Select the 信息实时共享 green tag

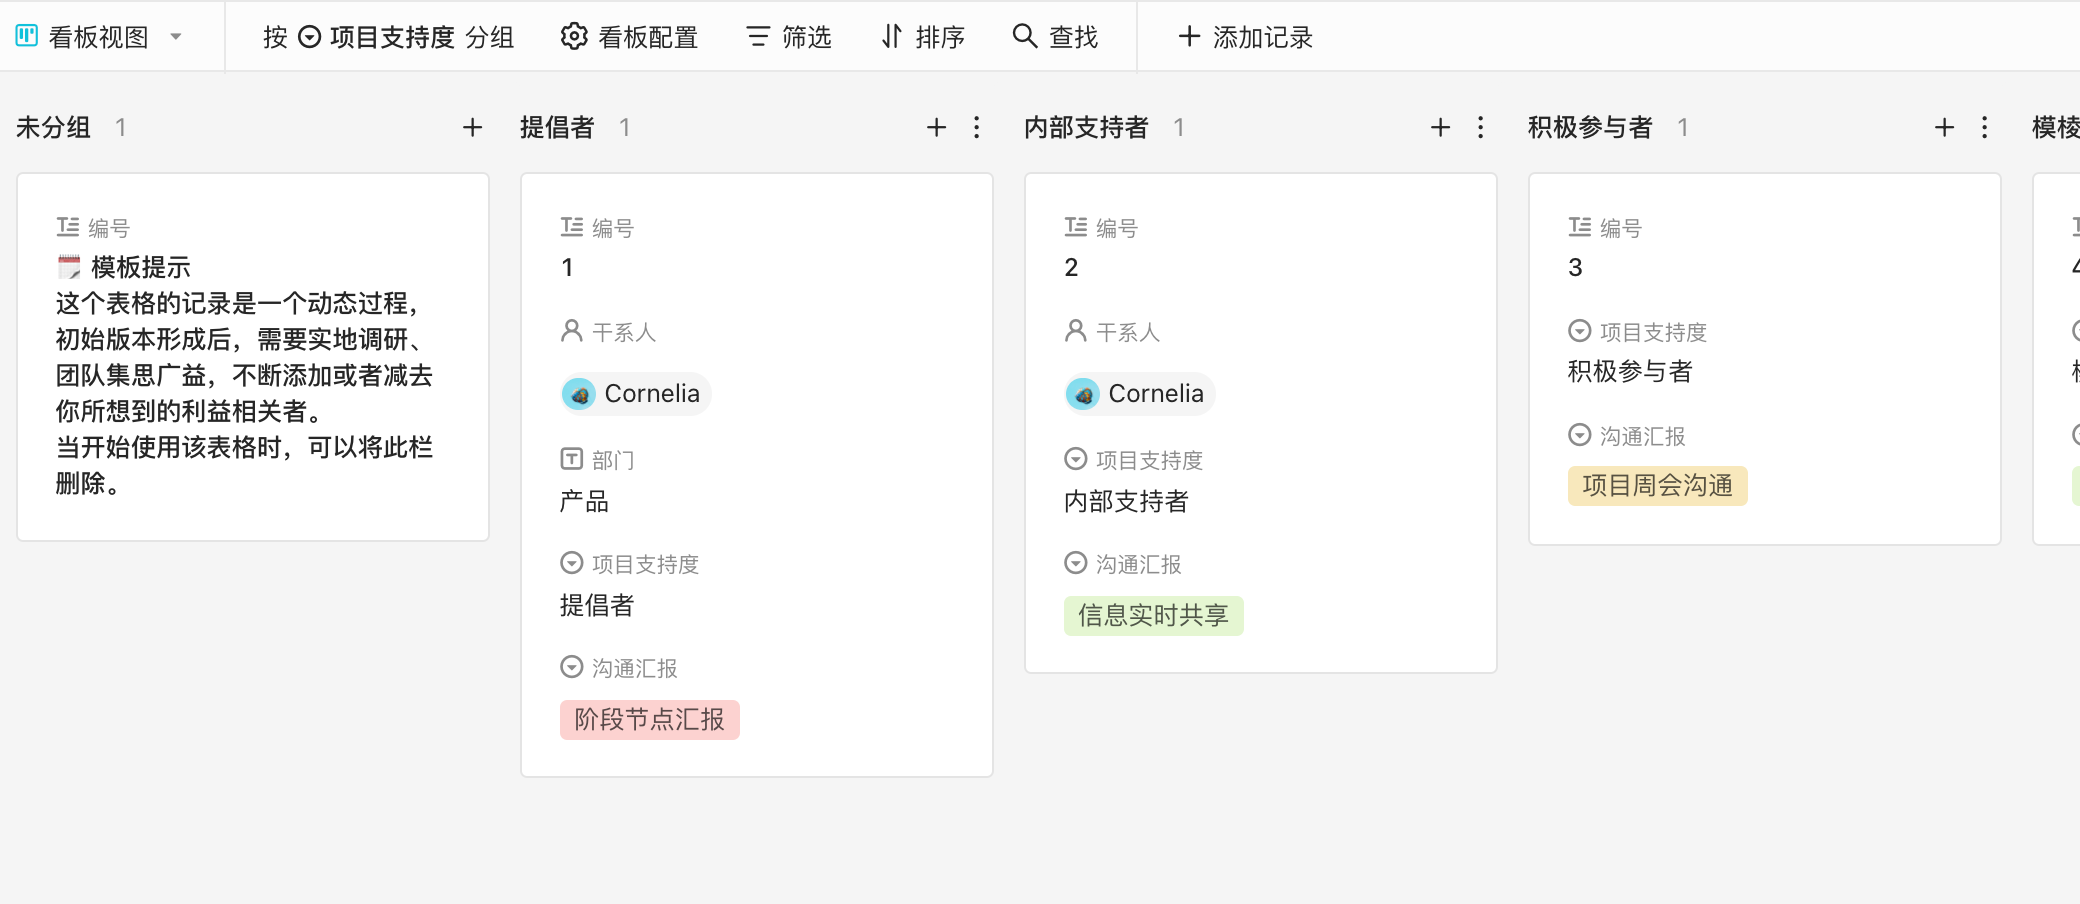pos(1153,616)
